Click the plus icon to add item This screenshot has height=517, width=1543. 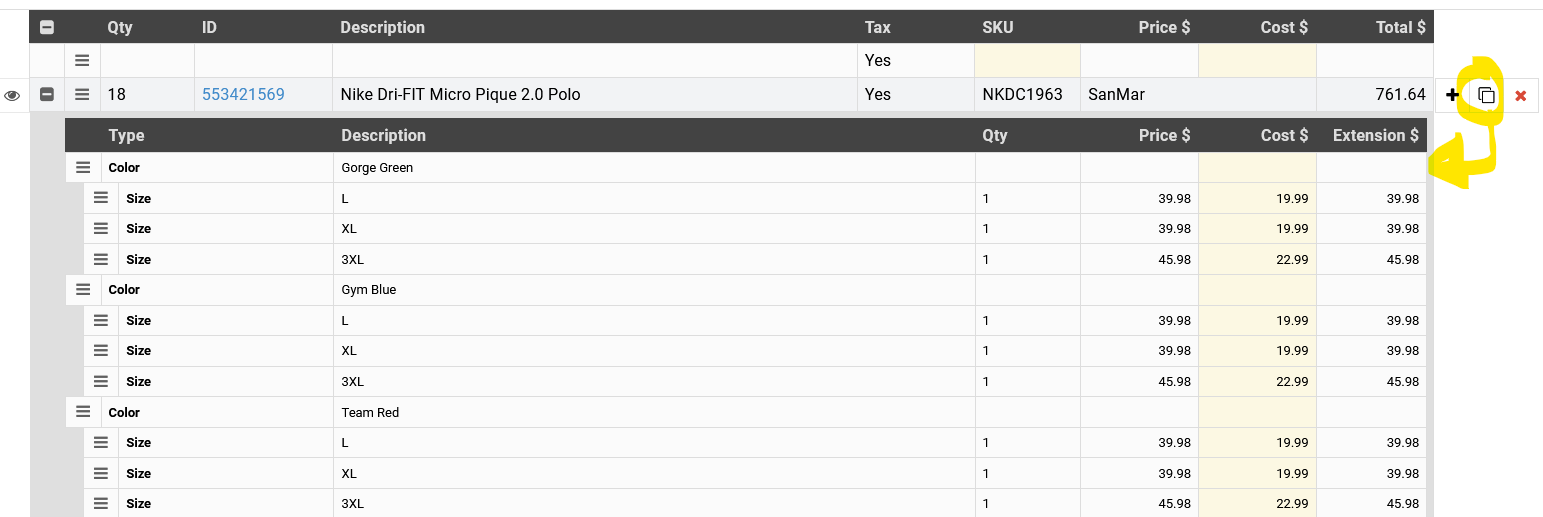(x=1452, y=96)
